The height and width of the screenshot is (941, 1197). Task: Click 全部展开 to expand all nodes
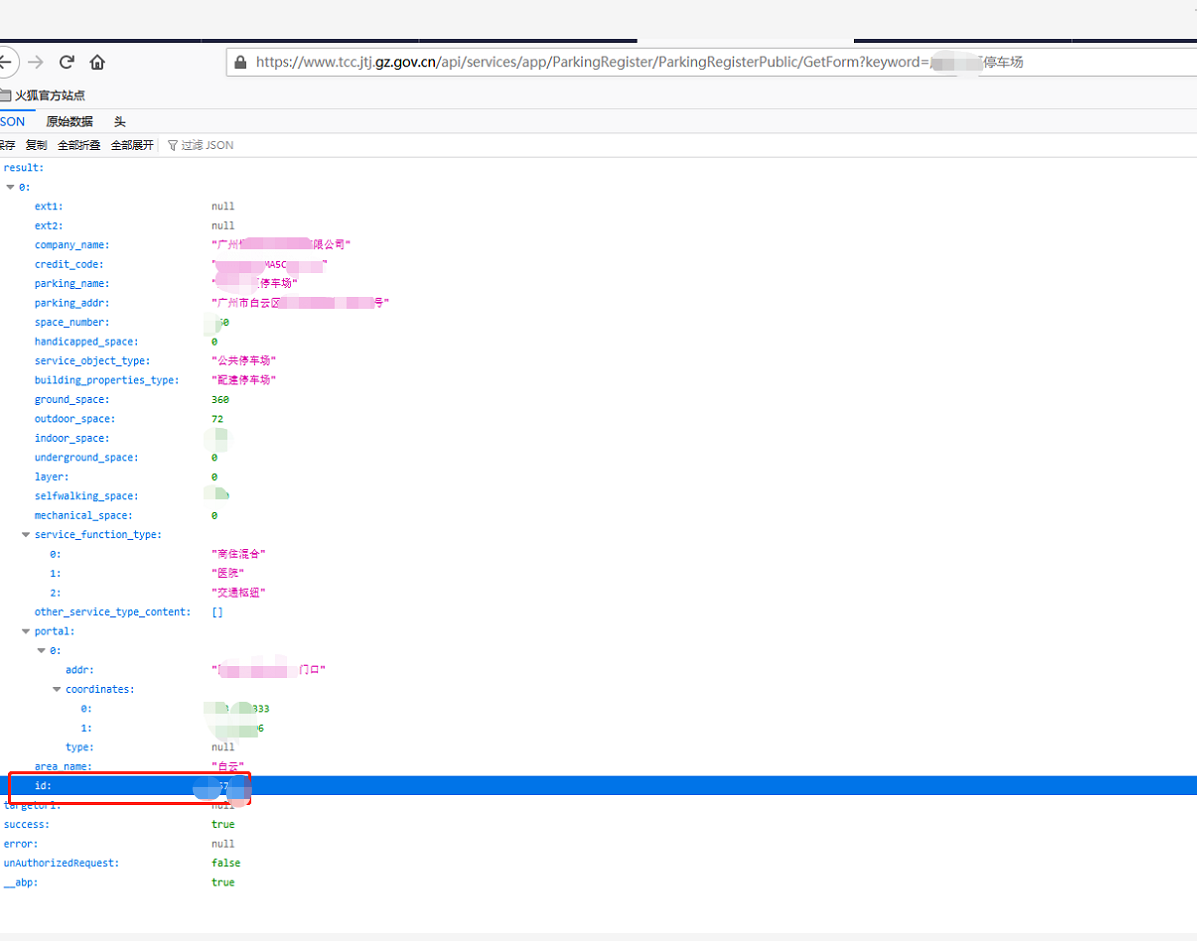(x=132, y=145)
